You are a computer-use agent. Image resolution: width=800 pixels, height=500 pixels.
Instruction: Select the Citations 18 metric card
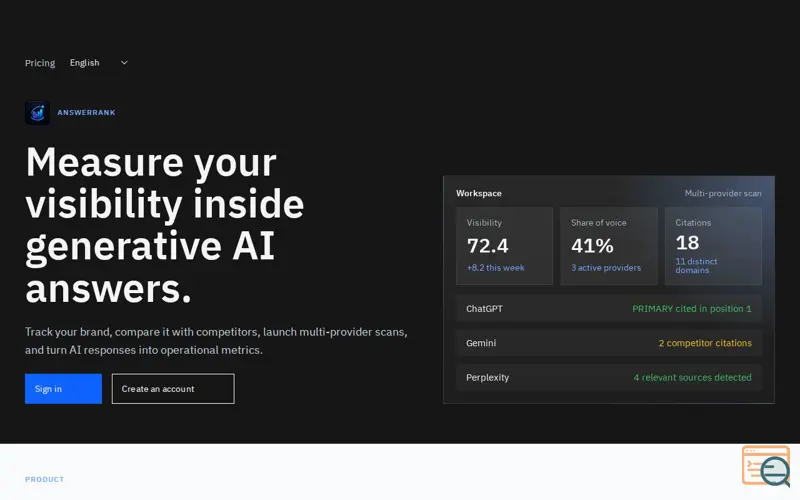(713, 246)
